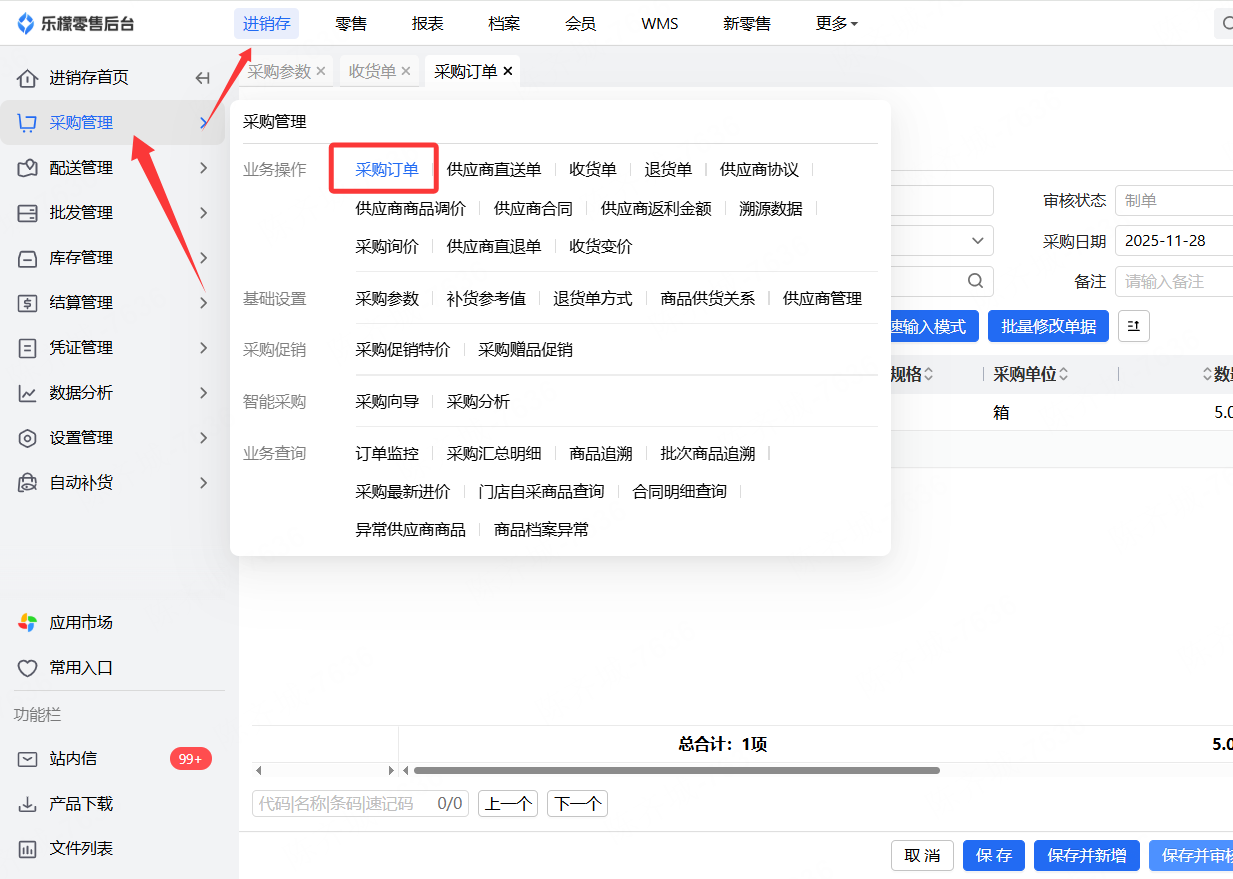This screenshot has height=879, width=1233.
Task: Open the 进销存 top menu
Action: [266, 23]
